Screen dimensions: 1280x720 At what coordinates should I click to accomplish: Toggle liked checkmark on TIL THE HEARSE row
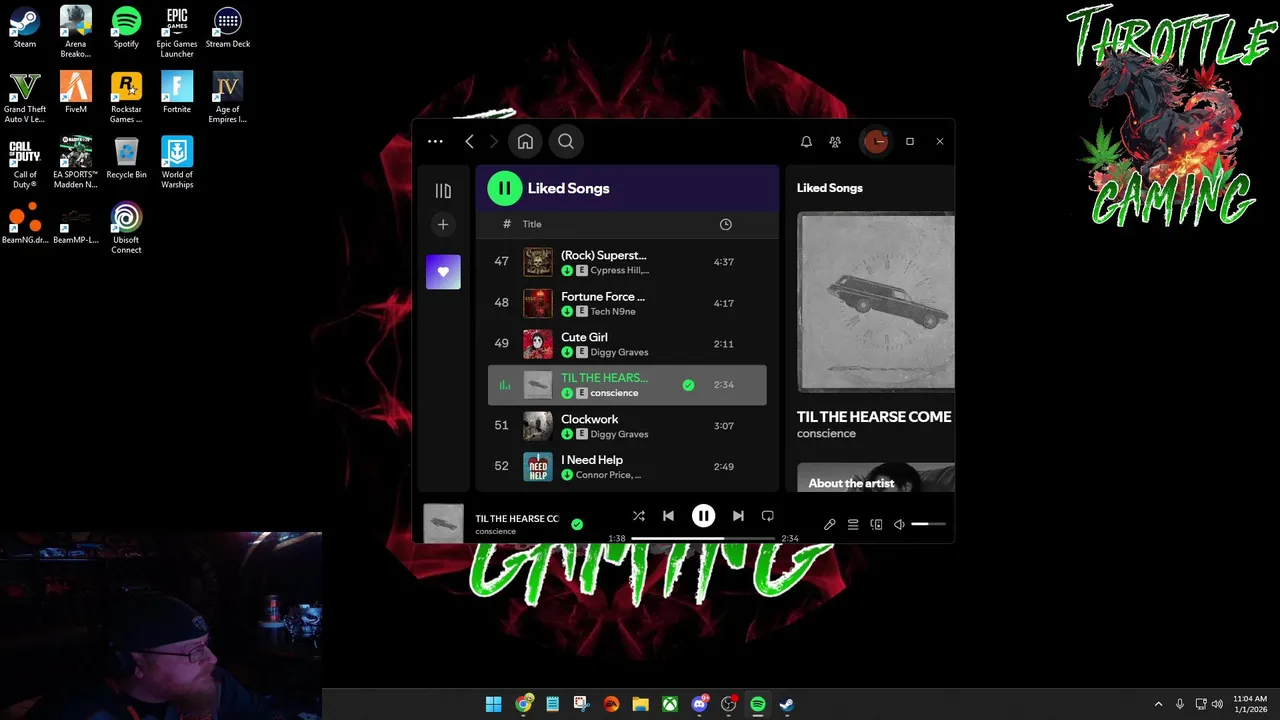pyautogui.click(x=688, y=385)
